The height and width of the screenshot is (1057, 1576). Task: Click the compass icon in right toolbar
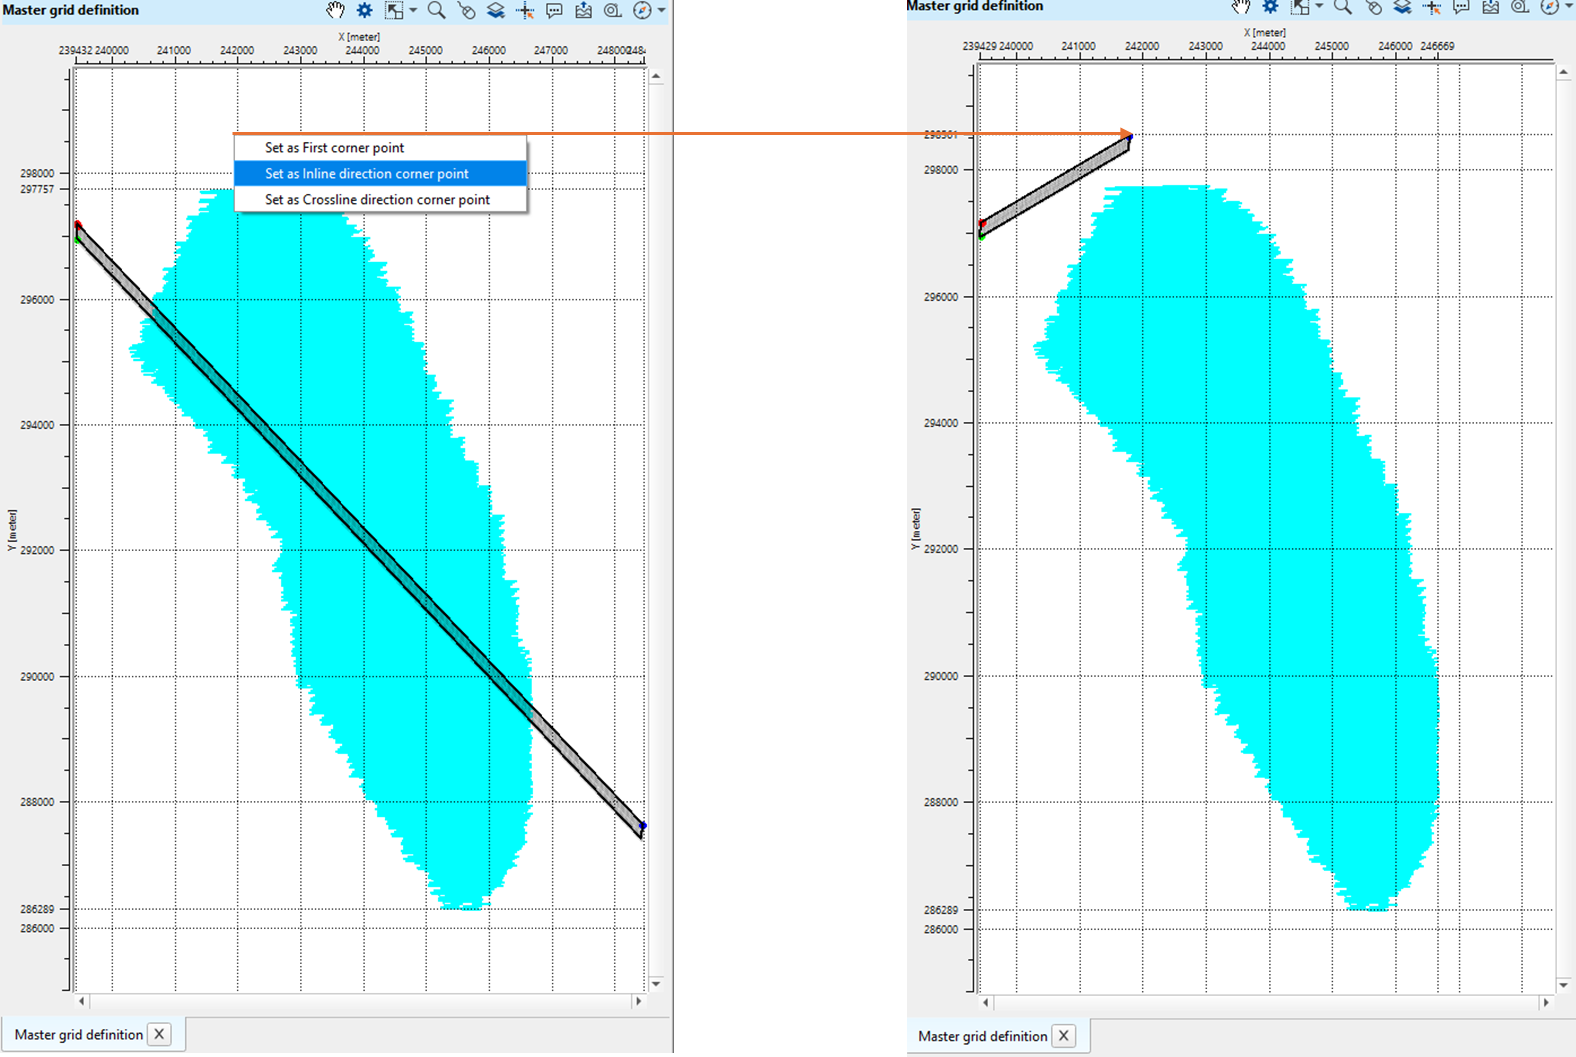pyautogui.click(x=1549, y=6)
